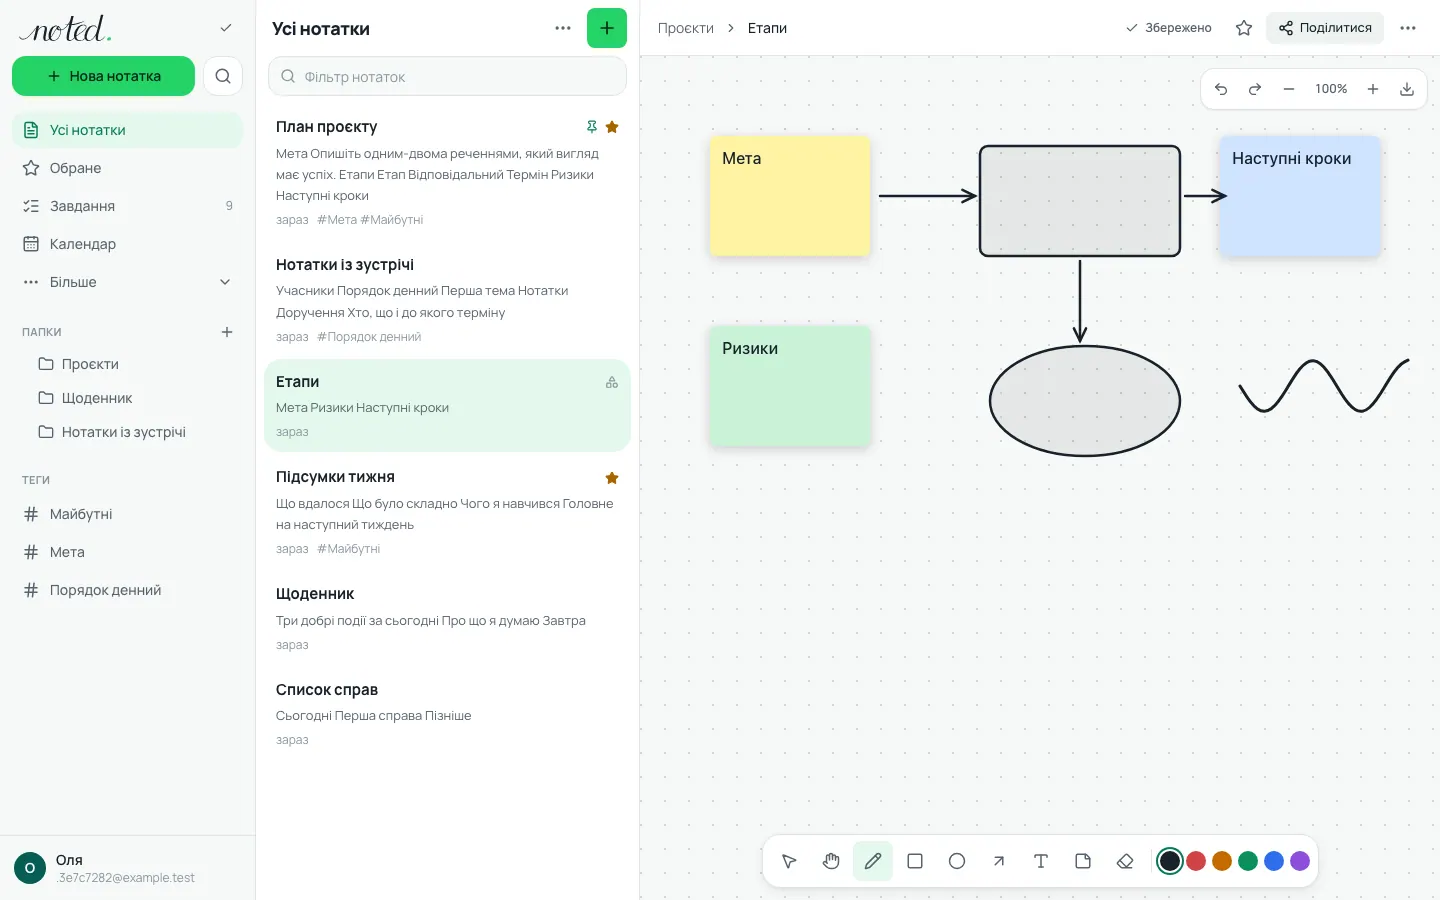Go to Календар in the sidebar

coord(127,244)
